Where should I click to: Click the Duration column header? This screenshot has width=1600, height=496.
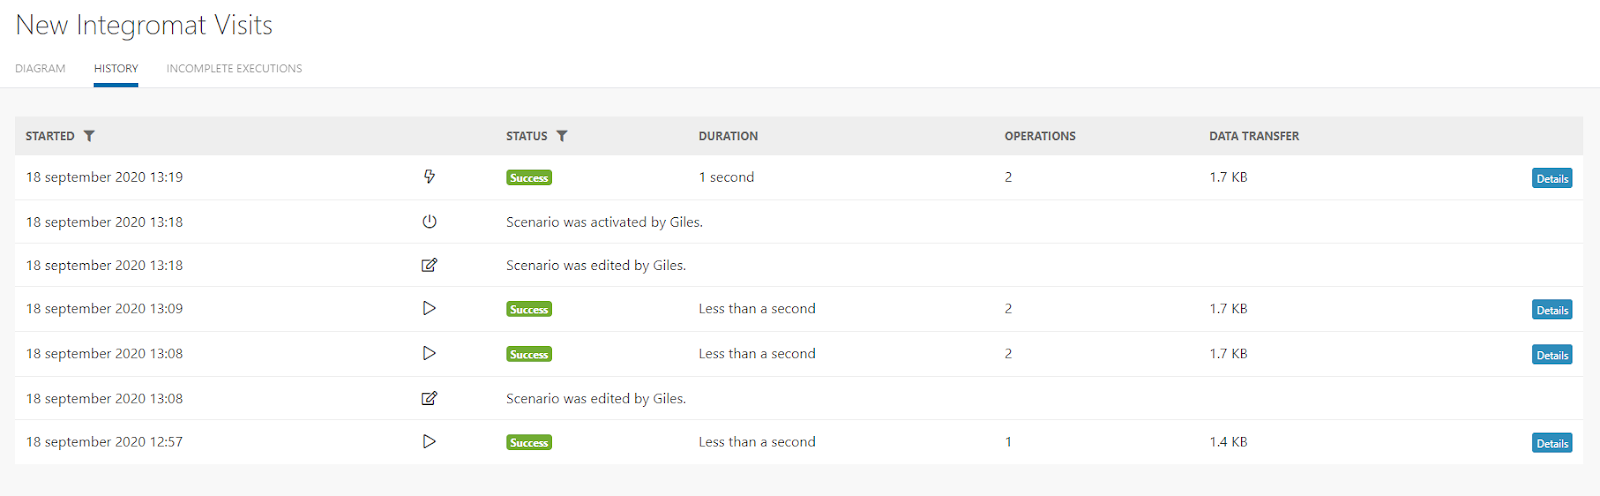click(728, 136)
